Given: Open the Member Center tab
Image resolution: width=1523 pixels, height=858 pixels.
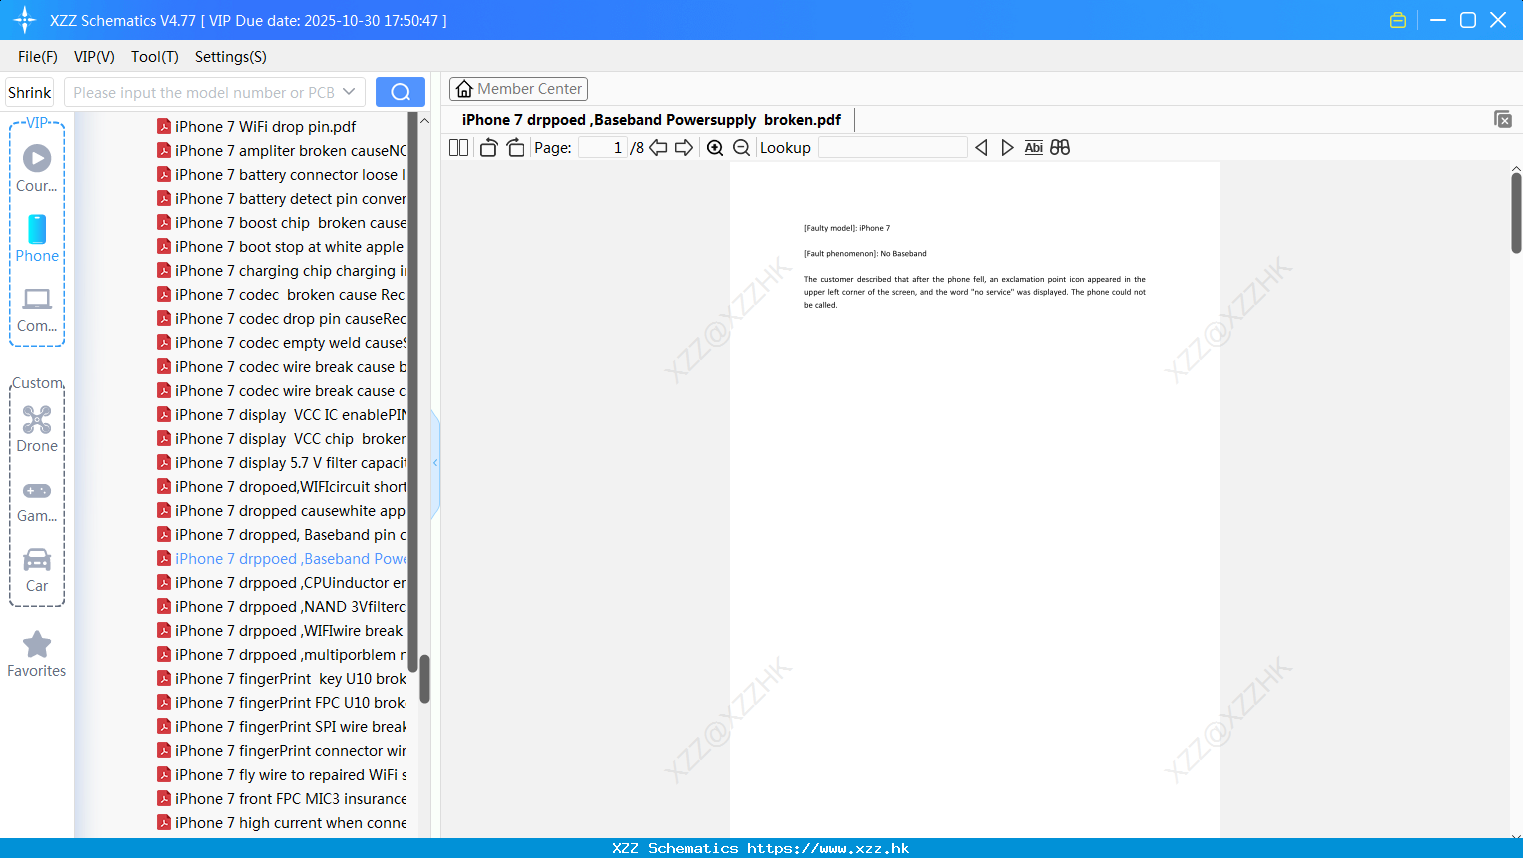Looking at the screenshot, I should 518,89.
